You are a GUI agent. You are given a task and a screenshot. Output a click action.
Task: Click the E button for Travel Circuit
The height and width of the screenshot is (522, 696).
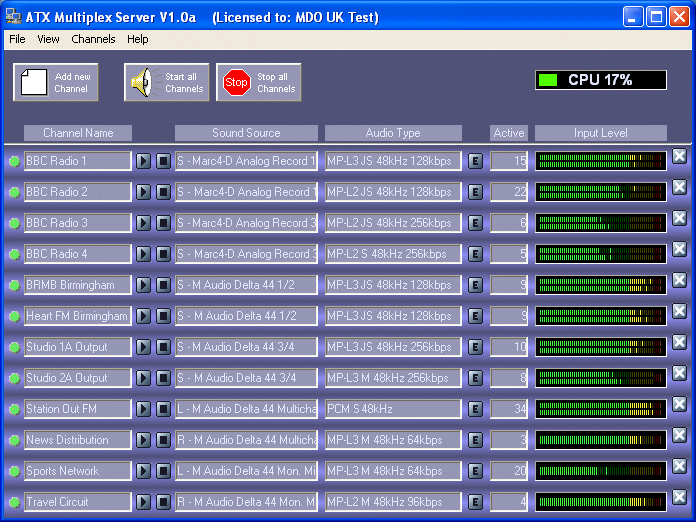(x=475, y=502)
